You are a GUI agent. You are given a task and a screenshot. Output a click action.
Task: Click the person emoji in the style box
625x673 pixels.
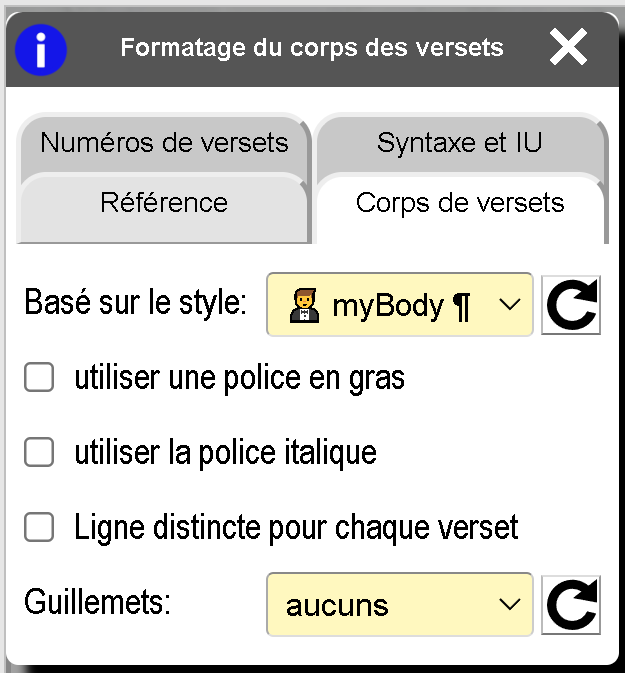[303, 305]
